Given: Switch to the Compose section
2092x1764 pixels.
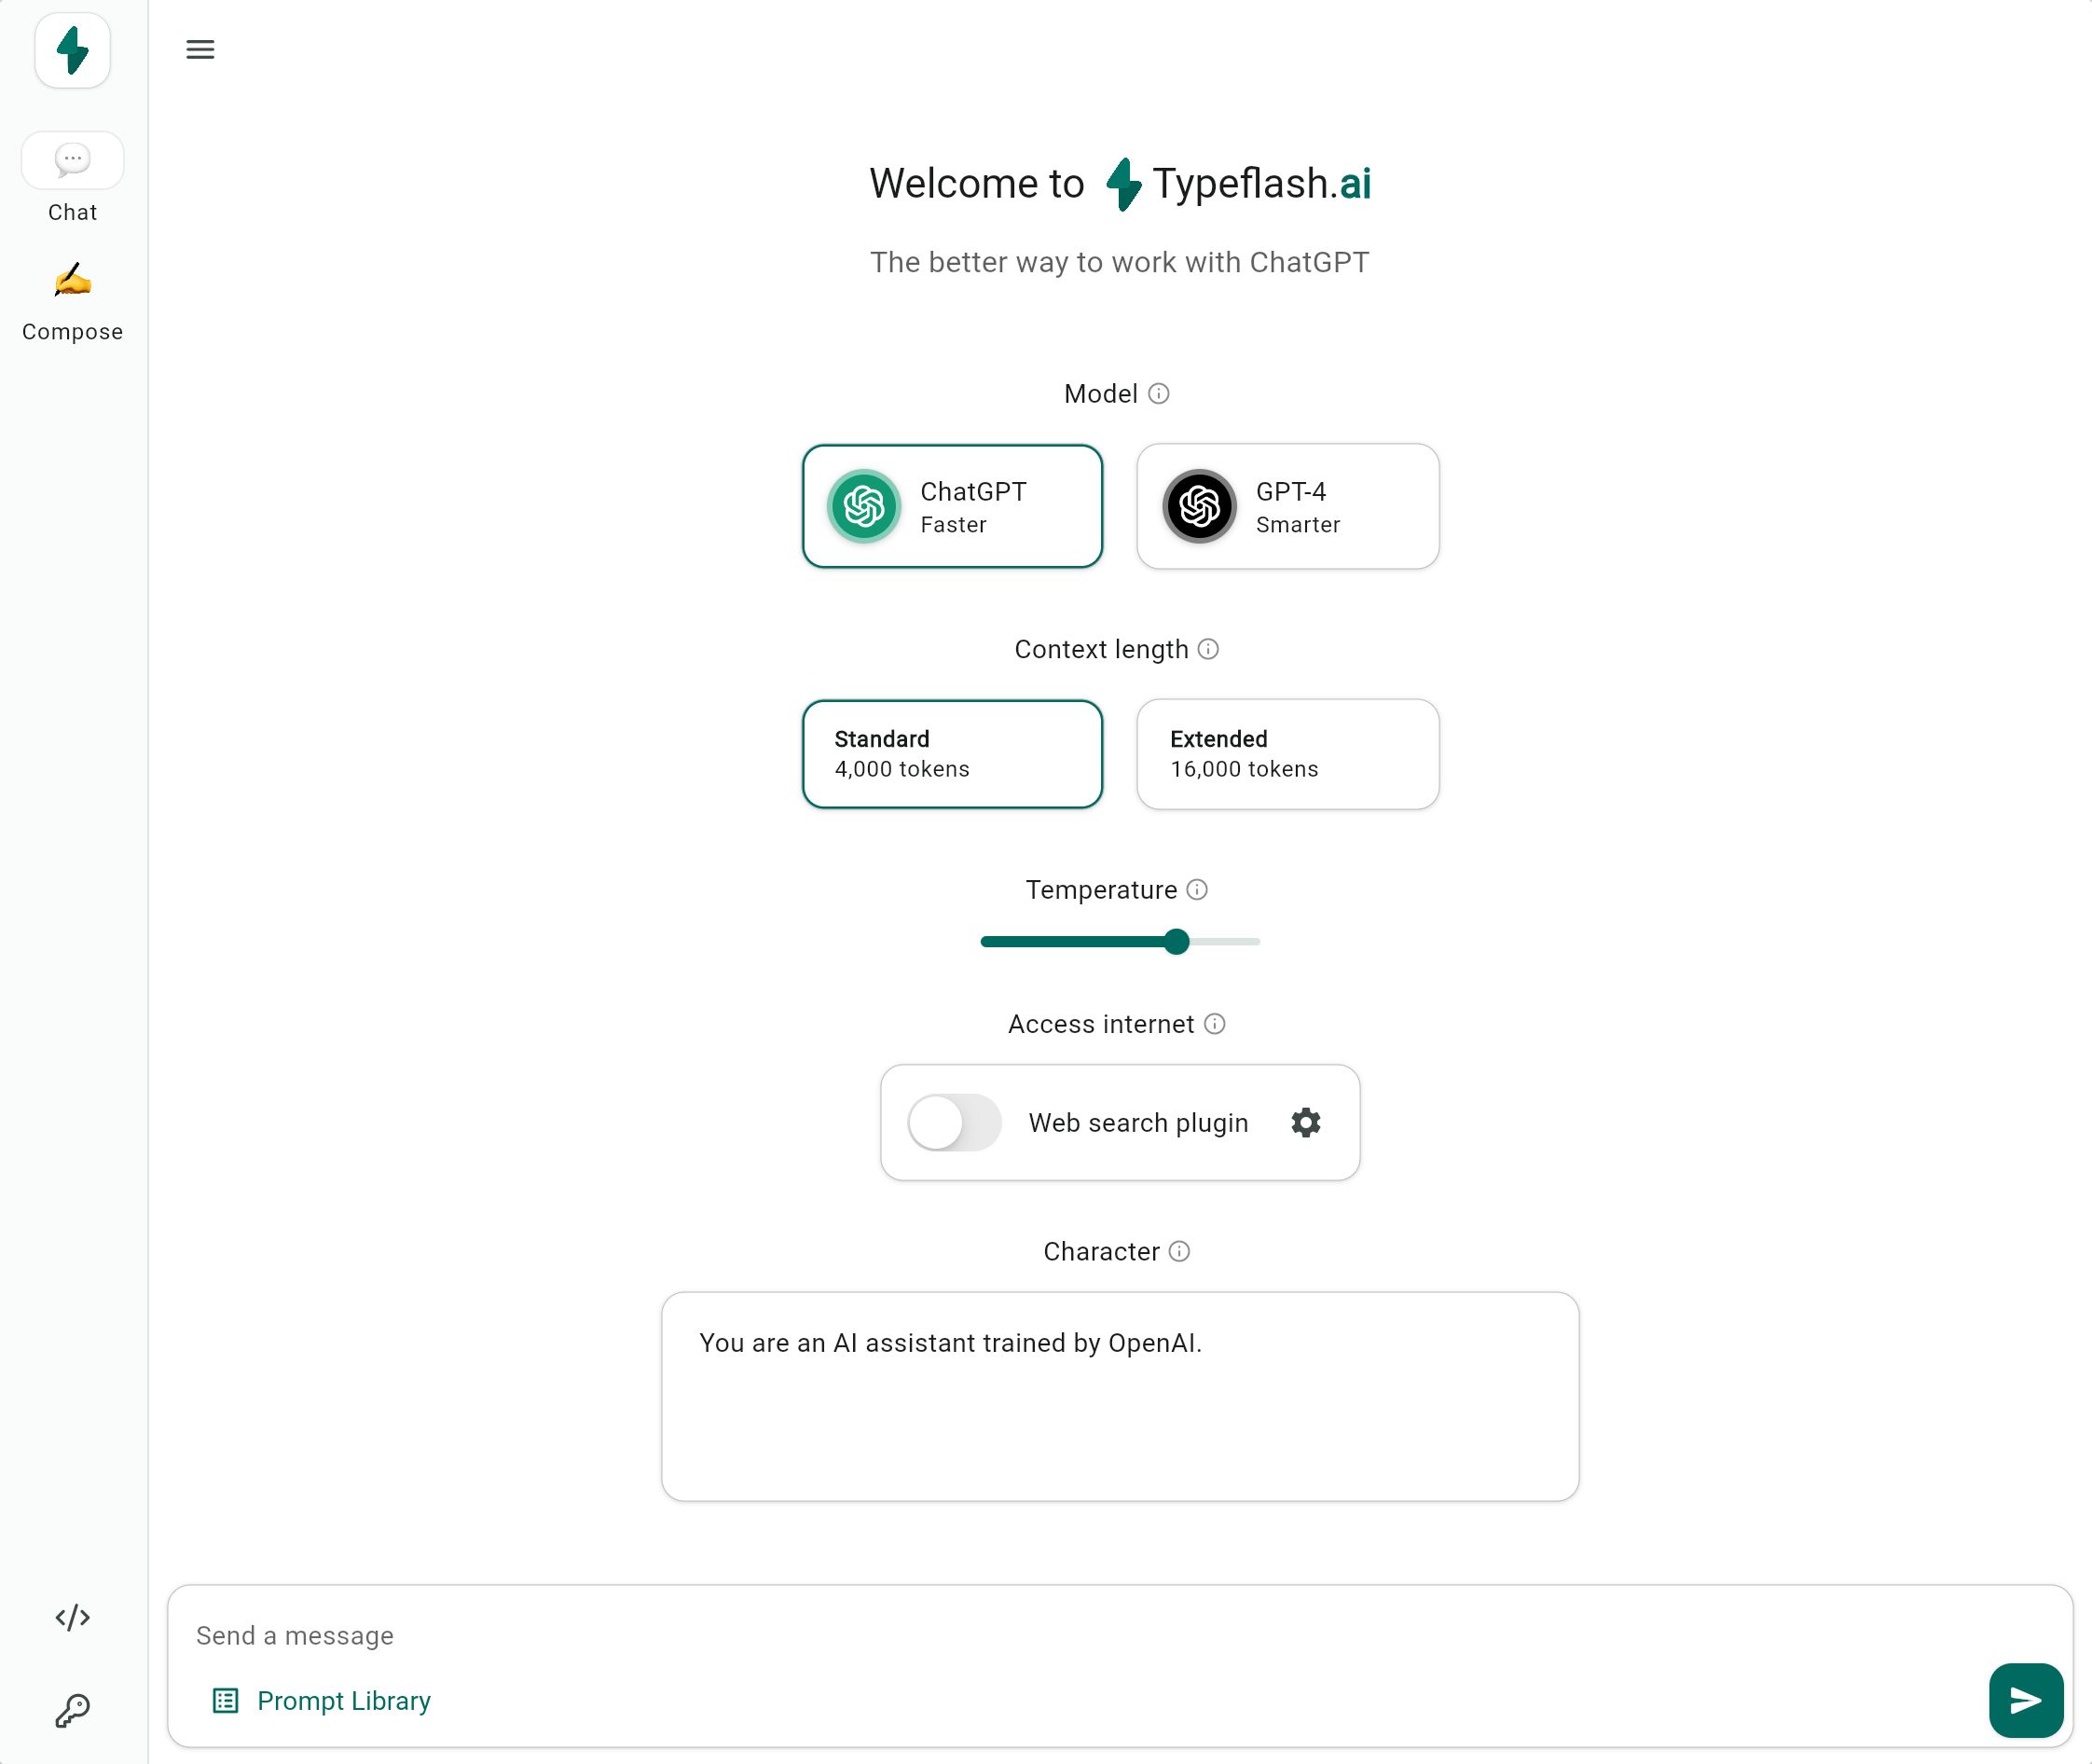Looking at the screenshot, I should 73,302.
